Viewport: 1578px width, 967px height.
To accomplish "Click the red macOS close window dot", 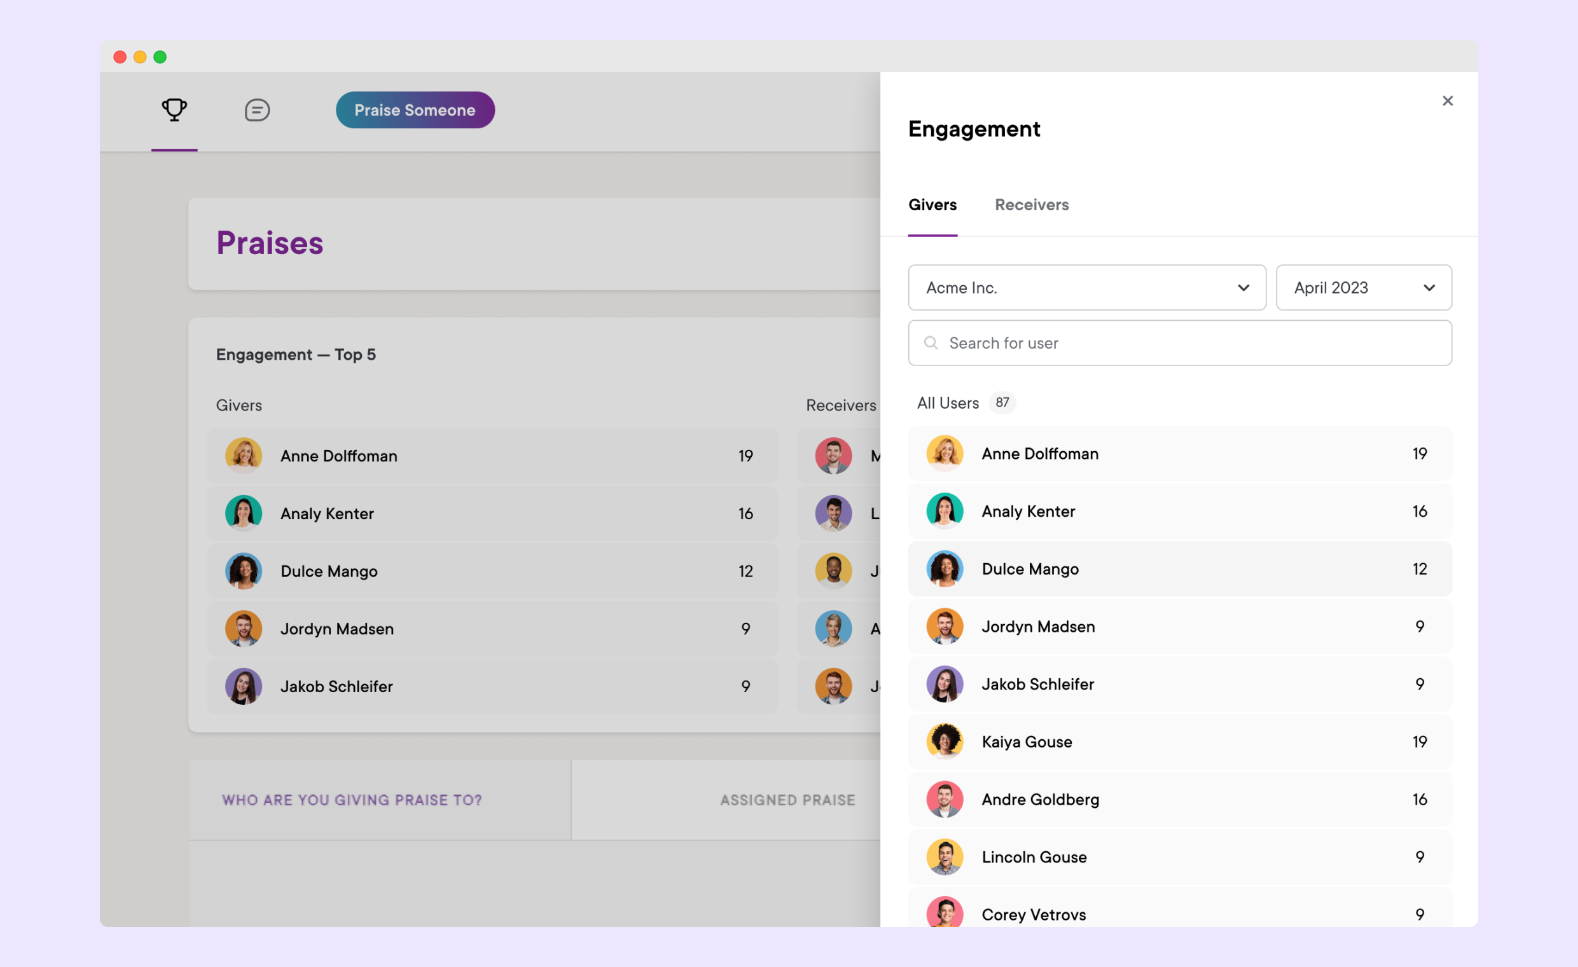I will coord(120,57).
